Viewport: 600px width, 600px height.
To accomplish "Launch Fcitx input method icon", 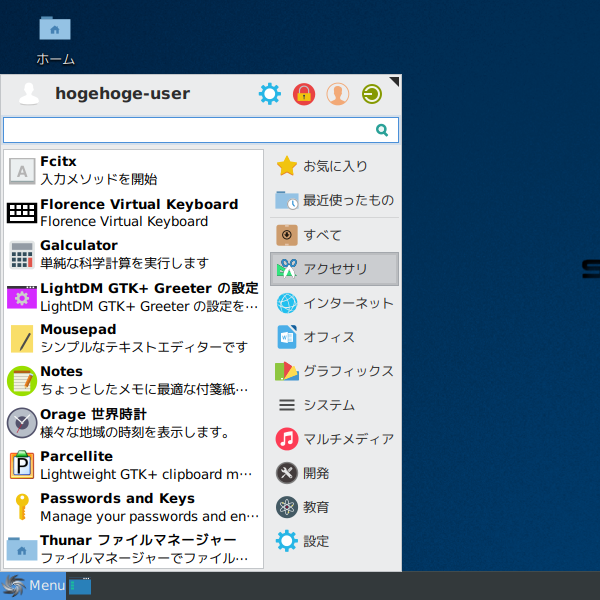I will point(22,171).
